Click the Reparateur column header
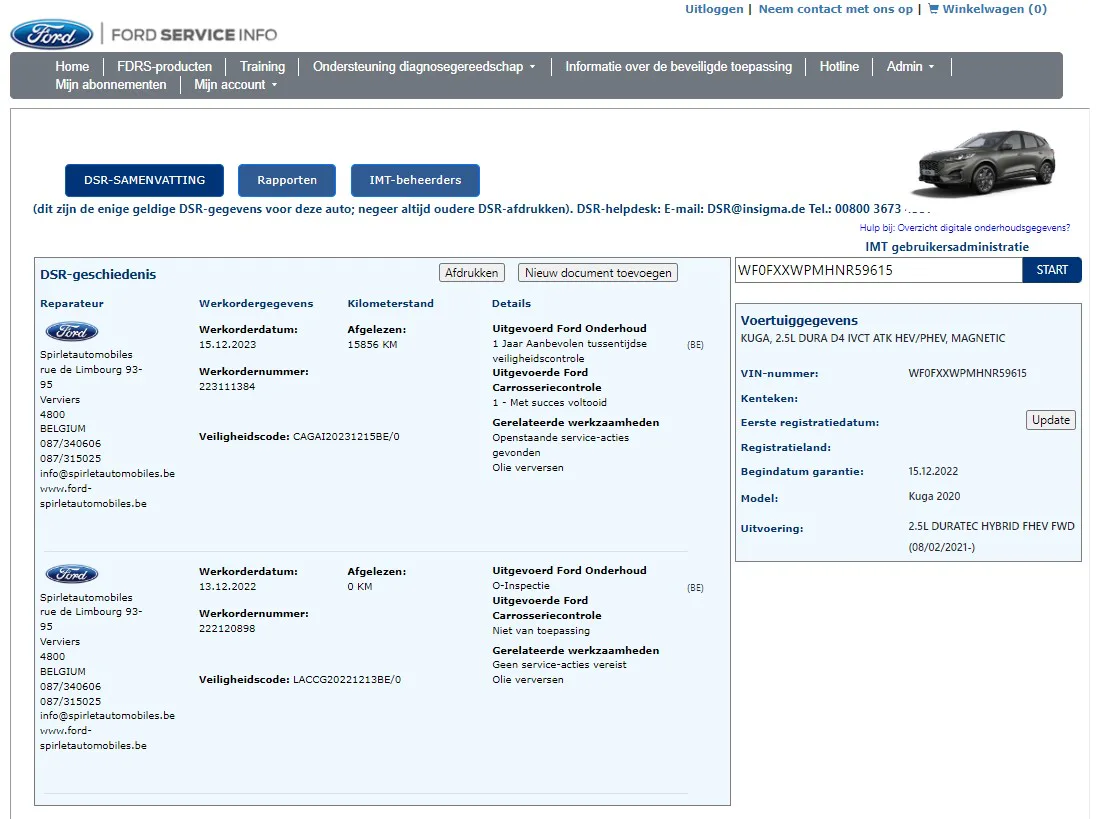 point(72,303)
